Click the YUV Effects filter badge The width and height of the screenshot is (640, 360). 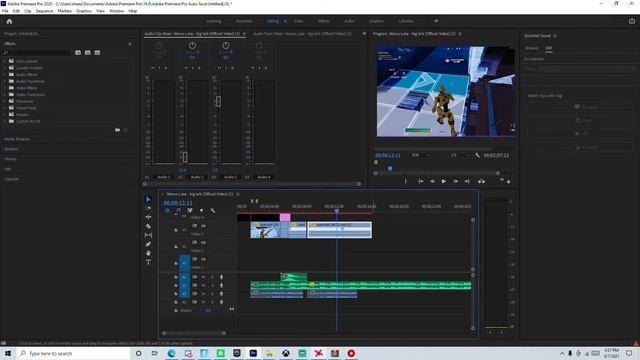[x=98, y=53]
